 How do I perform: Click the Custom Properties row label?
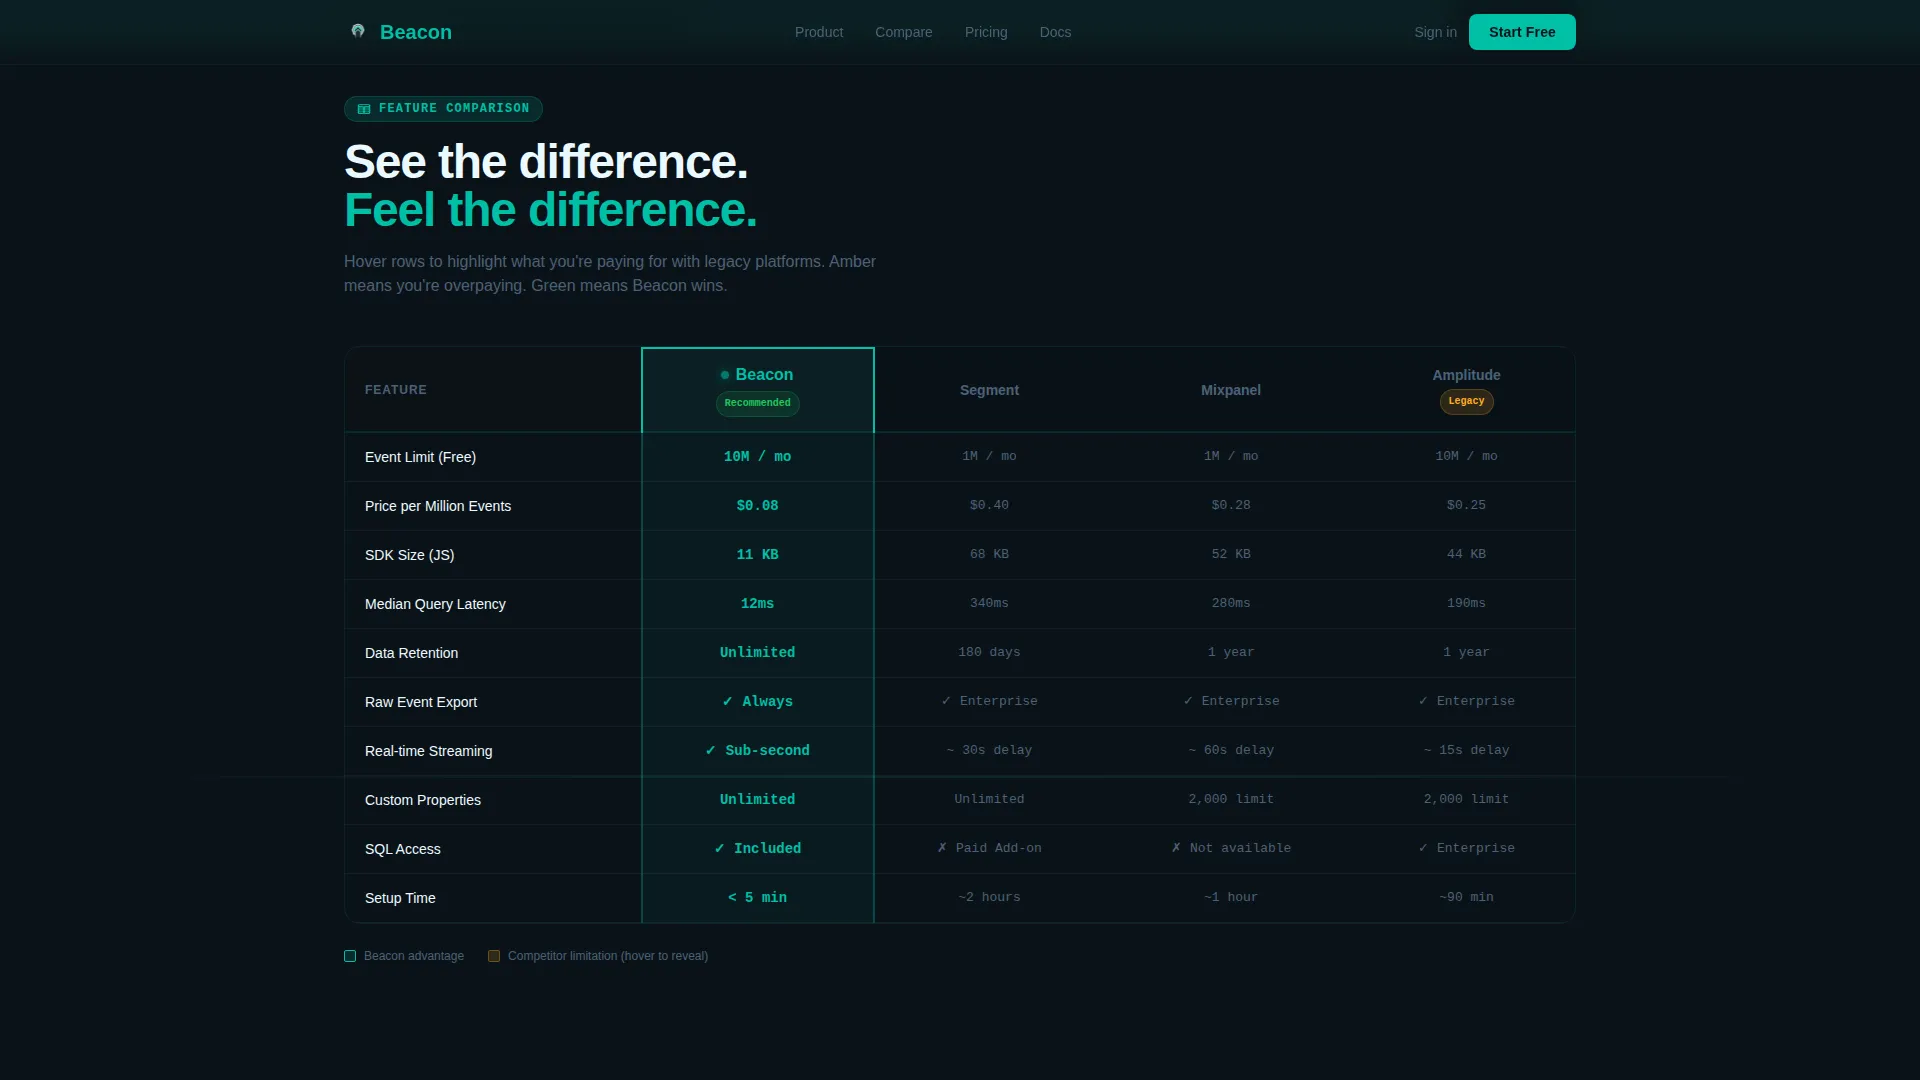423,800
